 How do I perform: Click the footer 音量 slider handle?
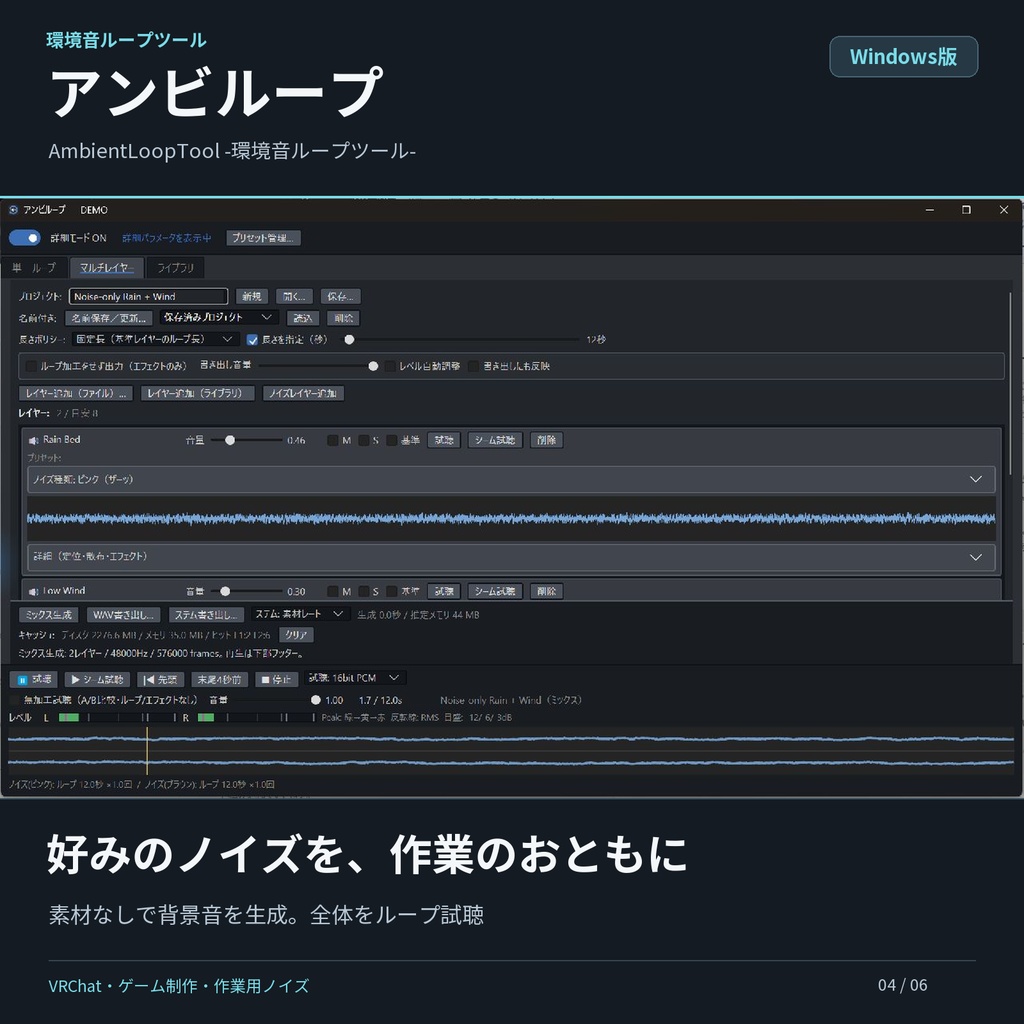tap(316, 700)
